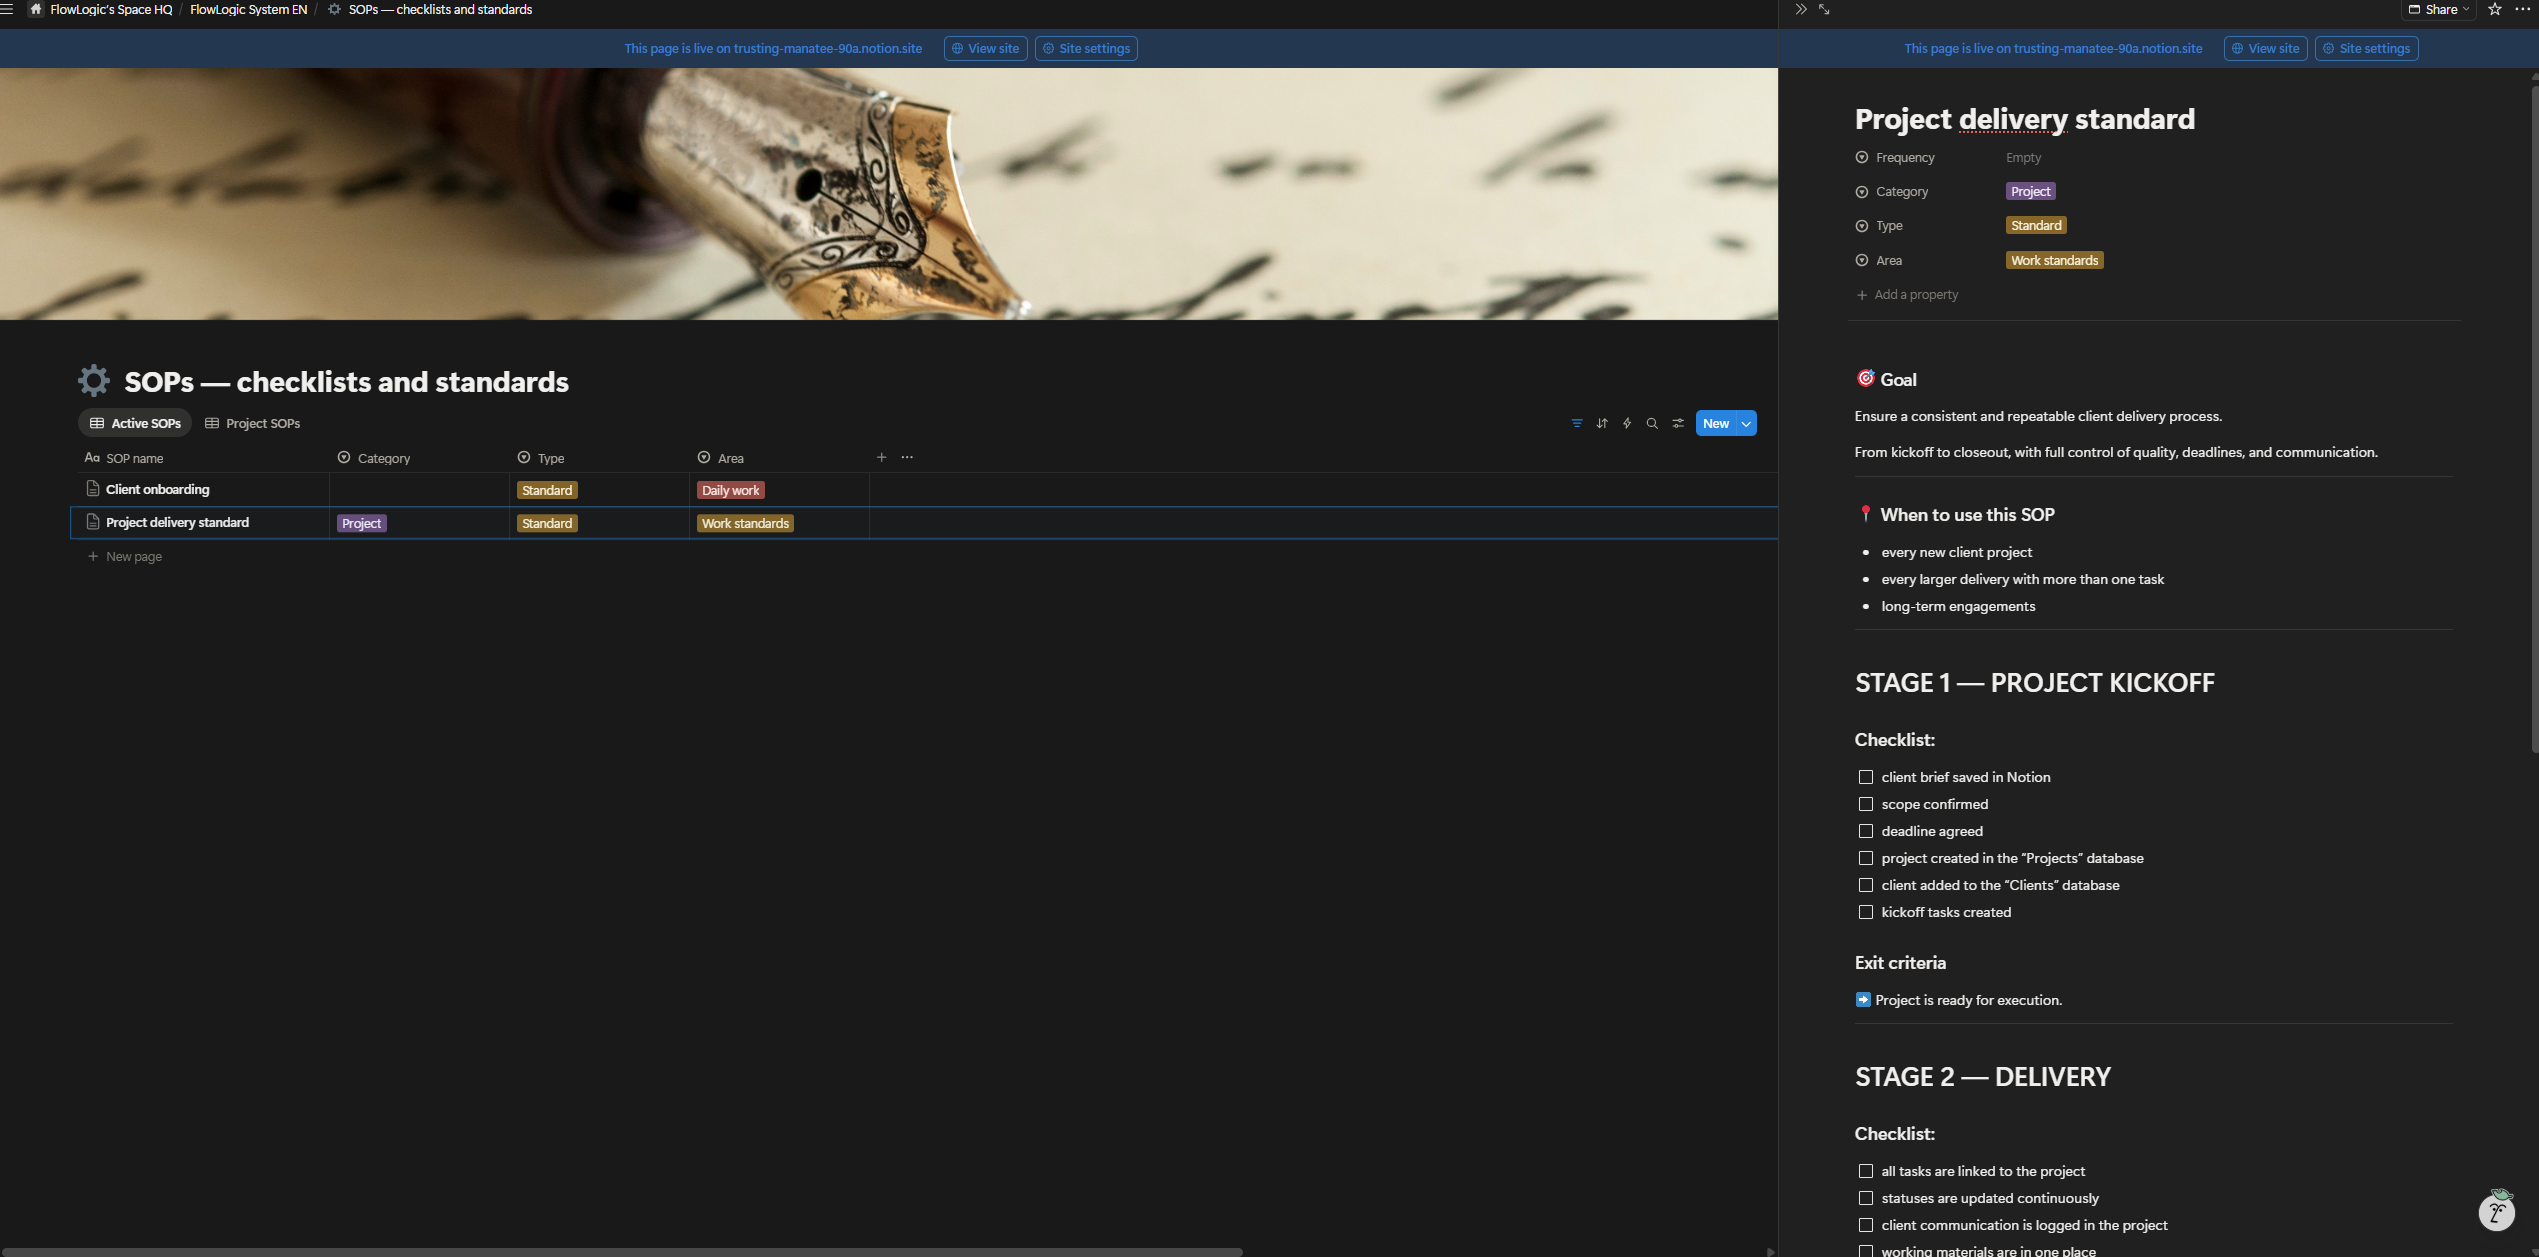This screenshot has width=2539, height=1257.
Task: Open the New button dropdown arrow
Action: [1746, 423]
